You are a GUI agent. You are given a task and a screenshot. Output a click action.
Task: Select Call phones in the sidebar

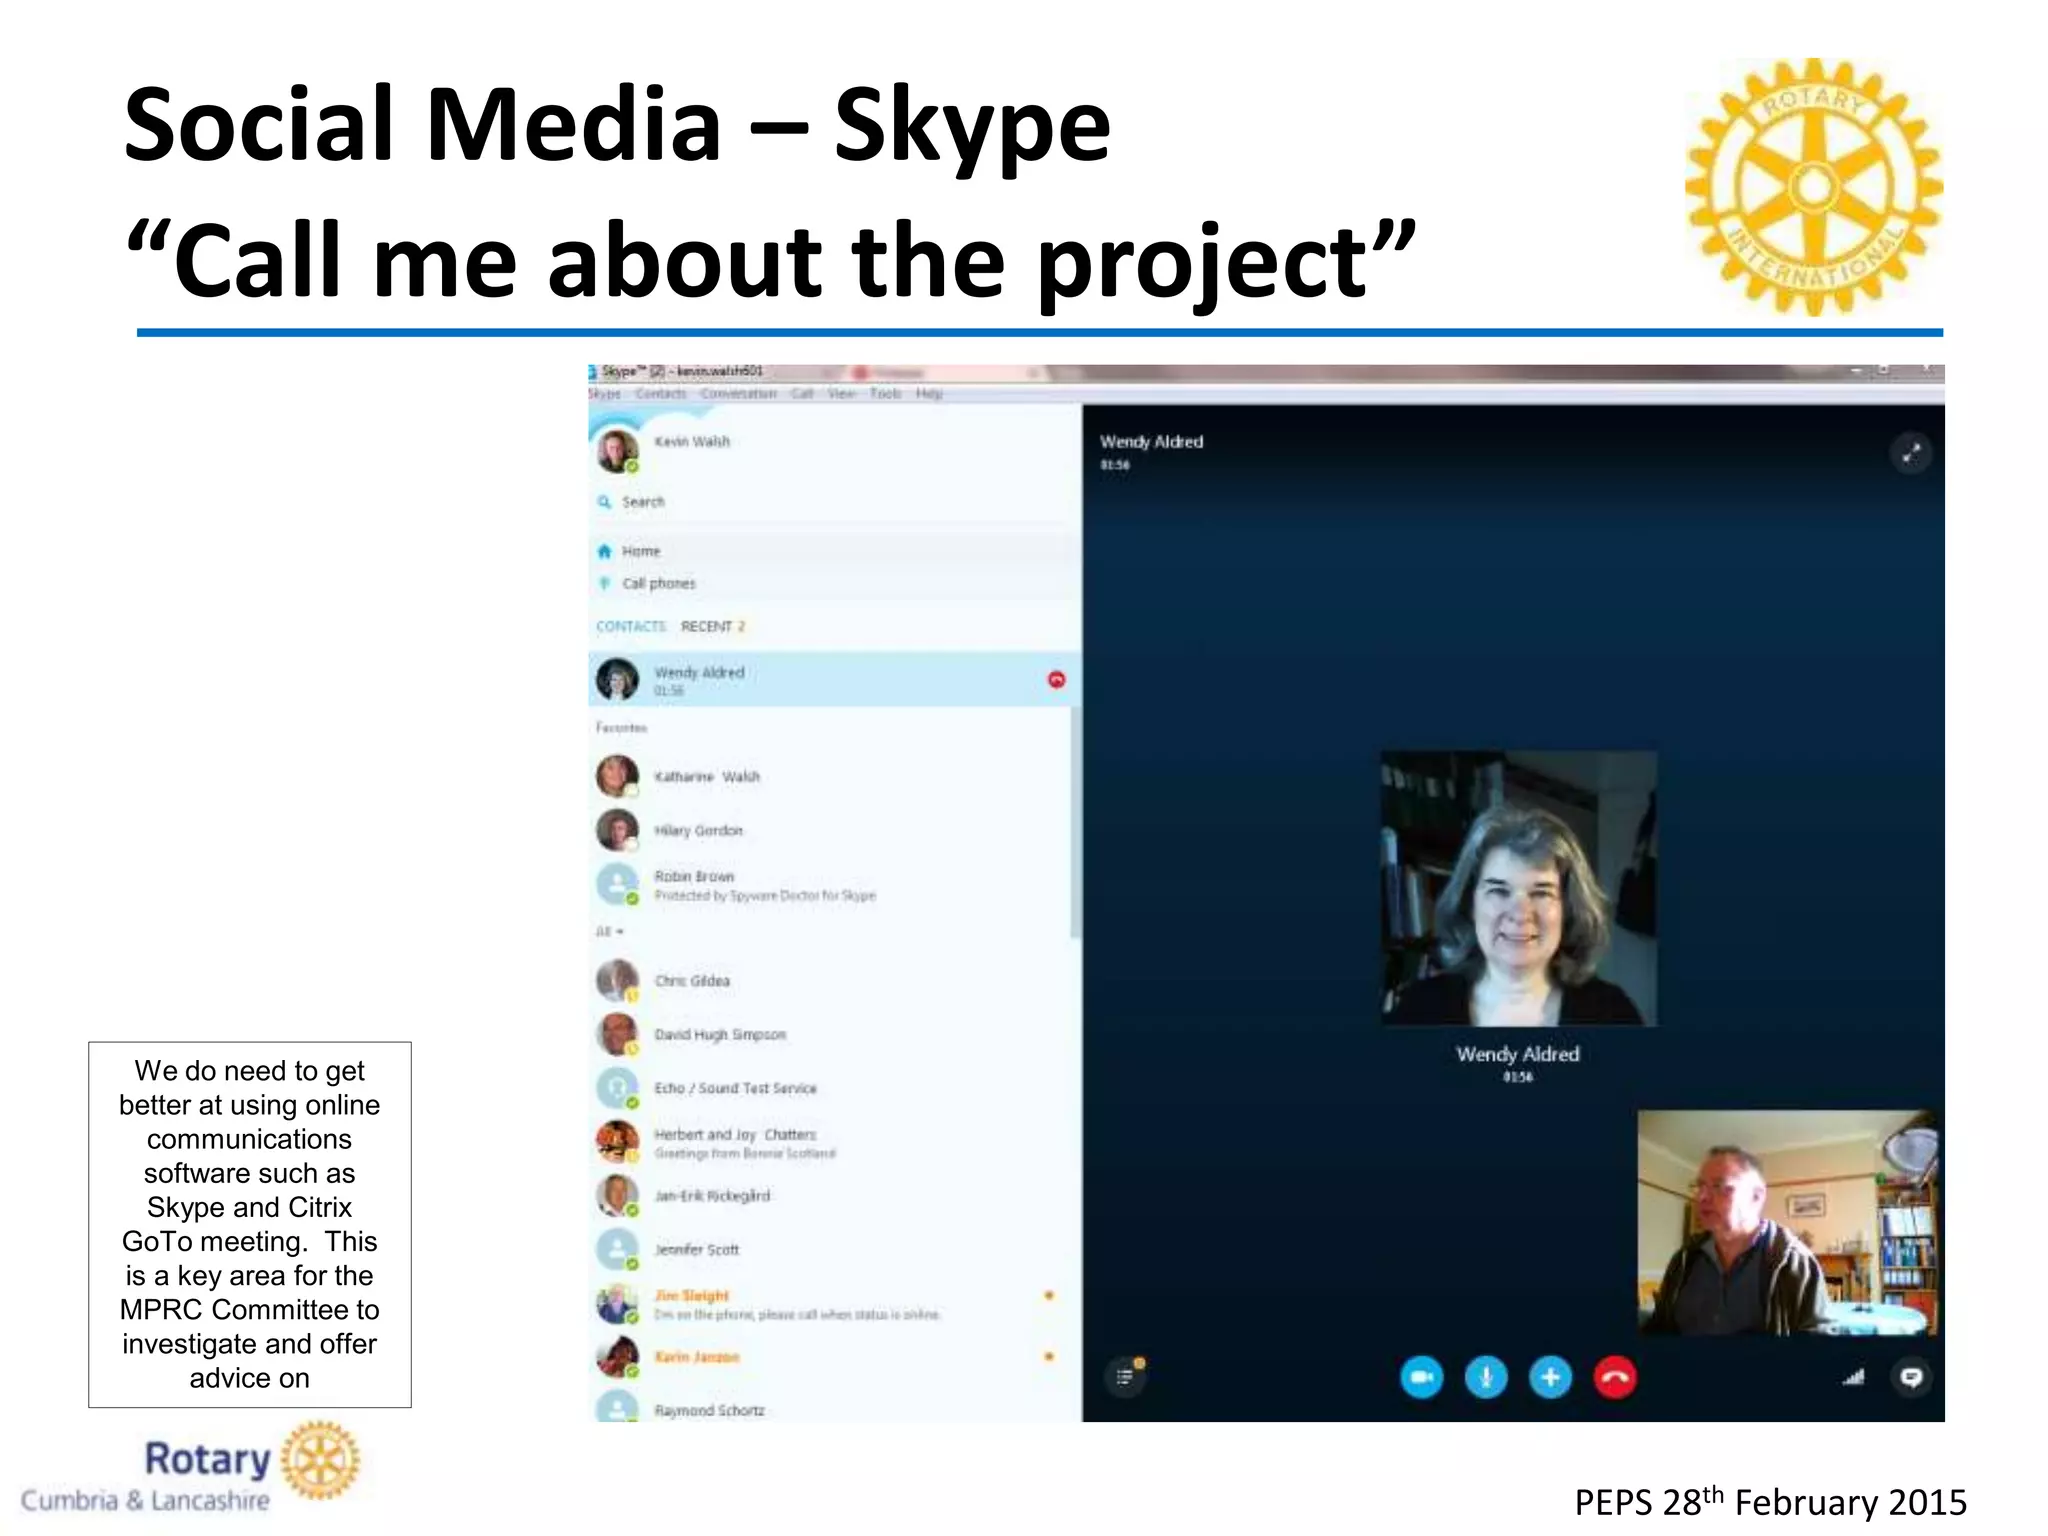[x=835, y=584]
